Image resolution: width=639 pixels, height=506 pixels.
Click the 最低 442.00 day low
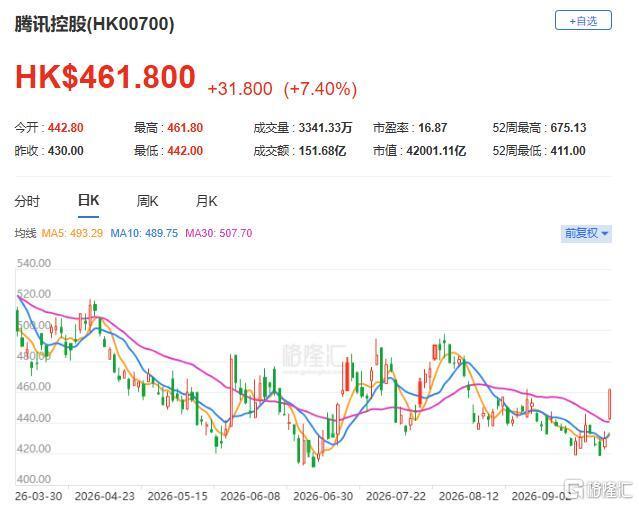tap(168, 151)
